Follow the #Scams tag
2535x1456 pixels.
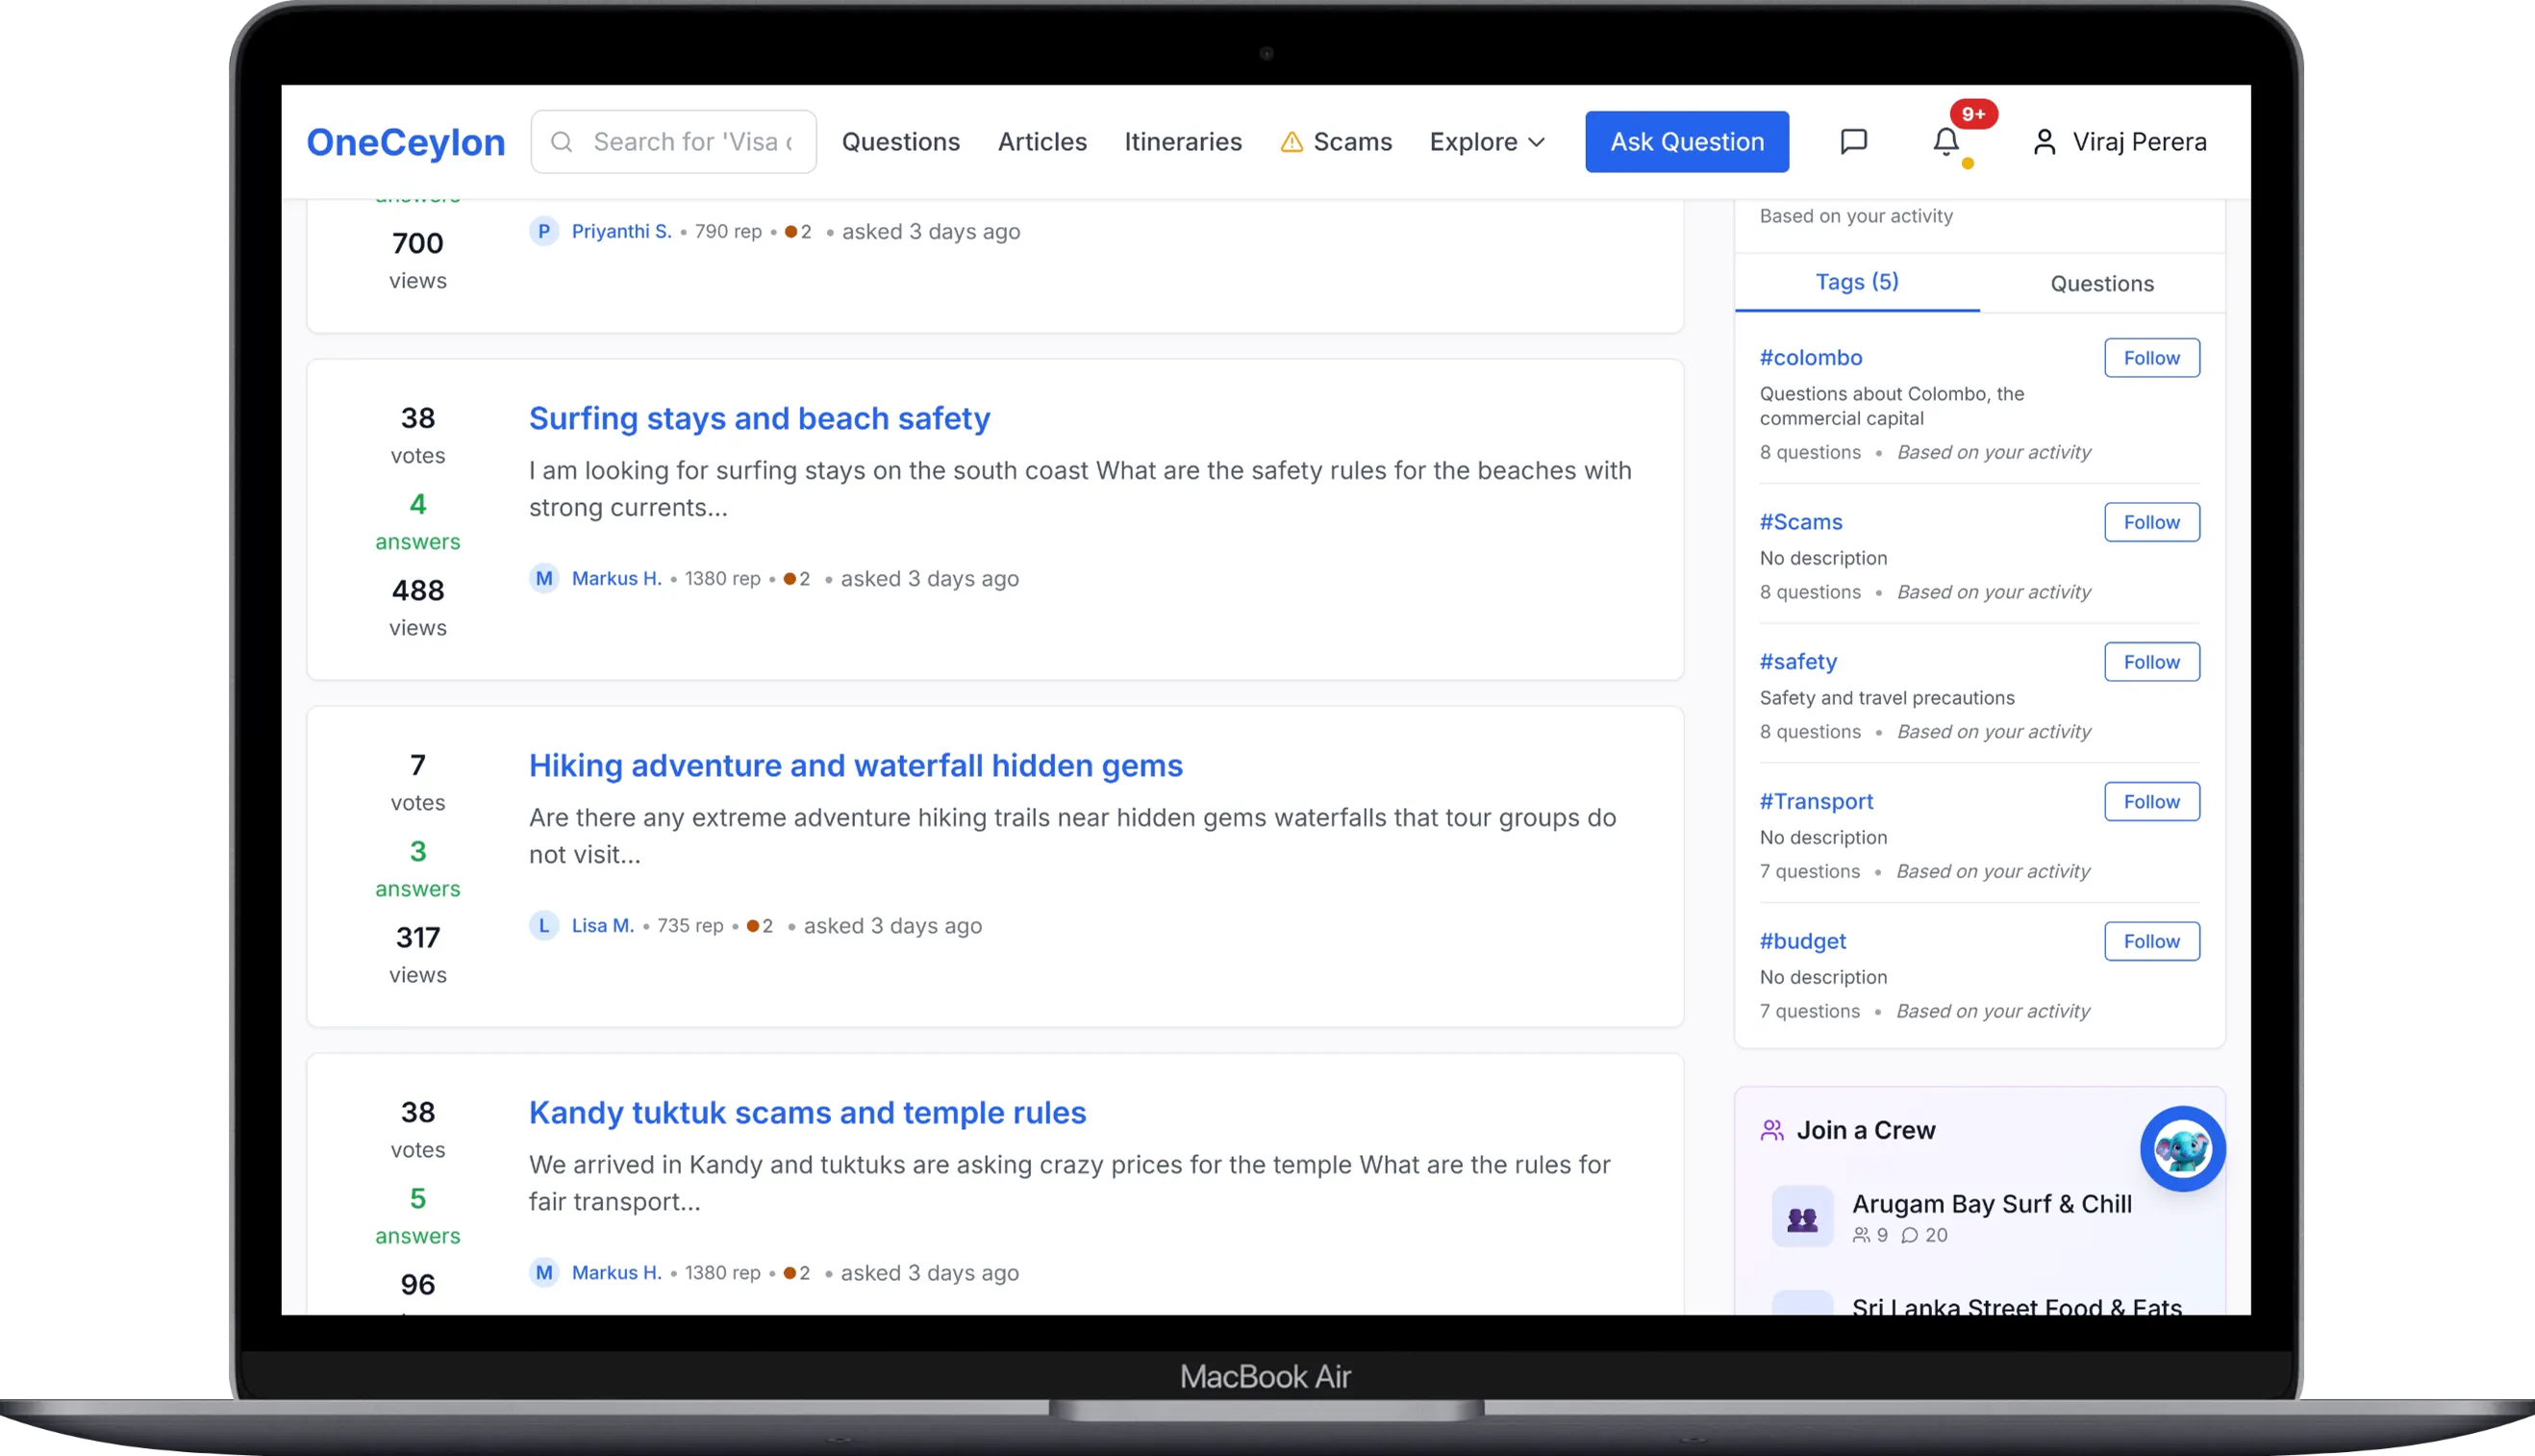[2151, 522]
